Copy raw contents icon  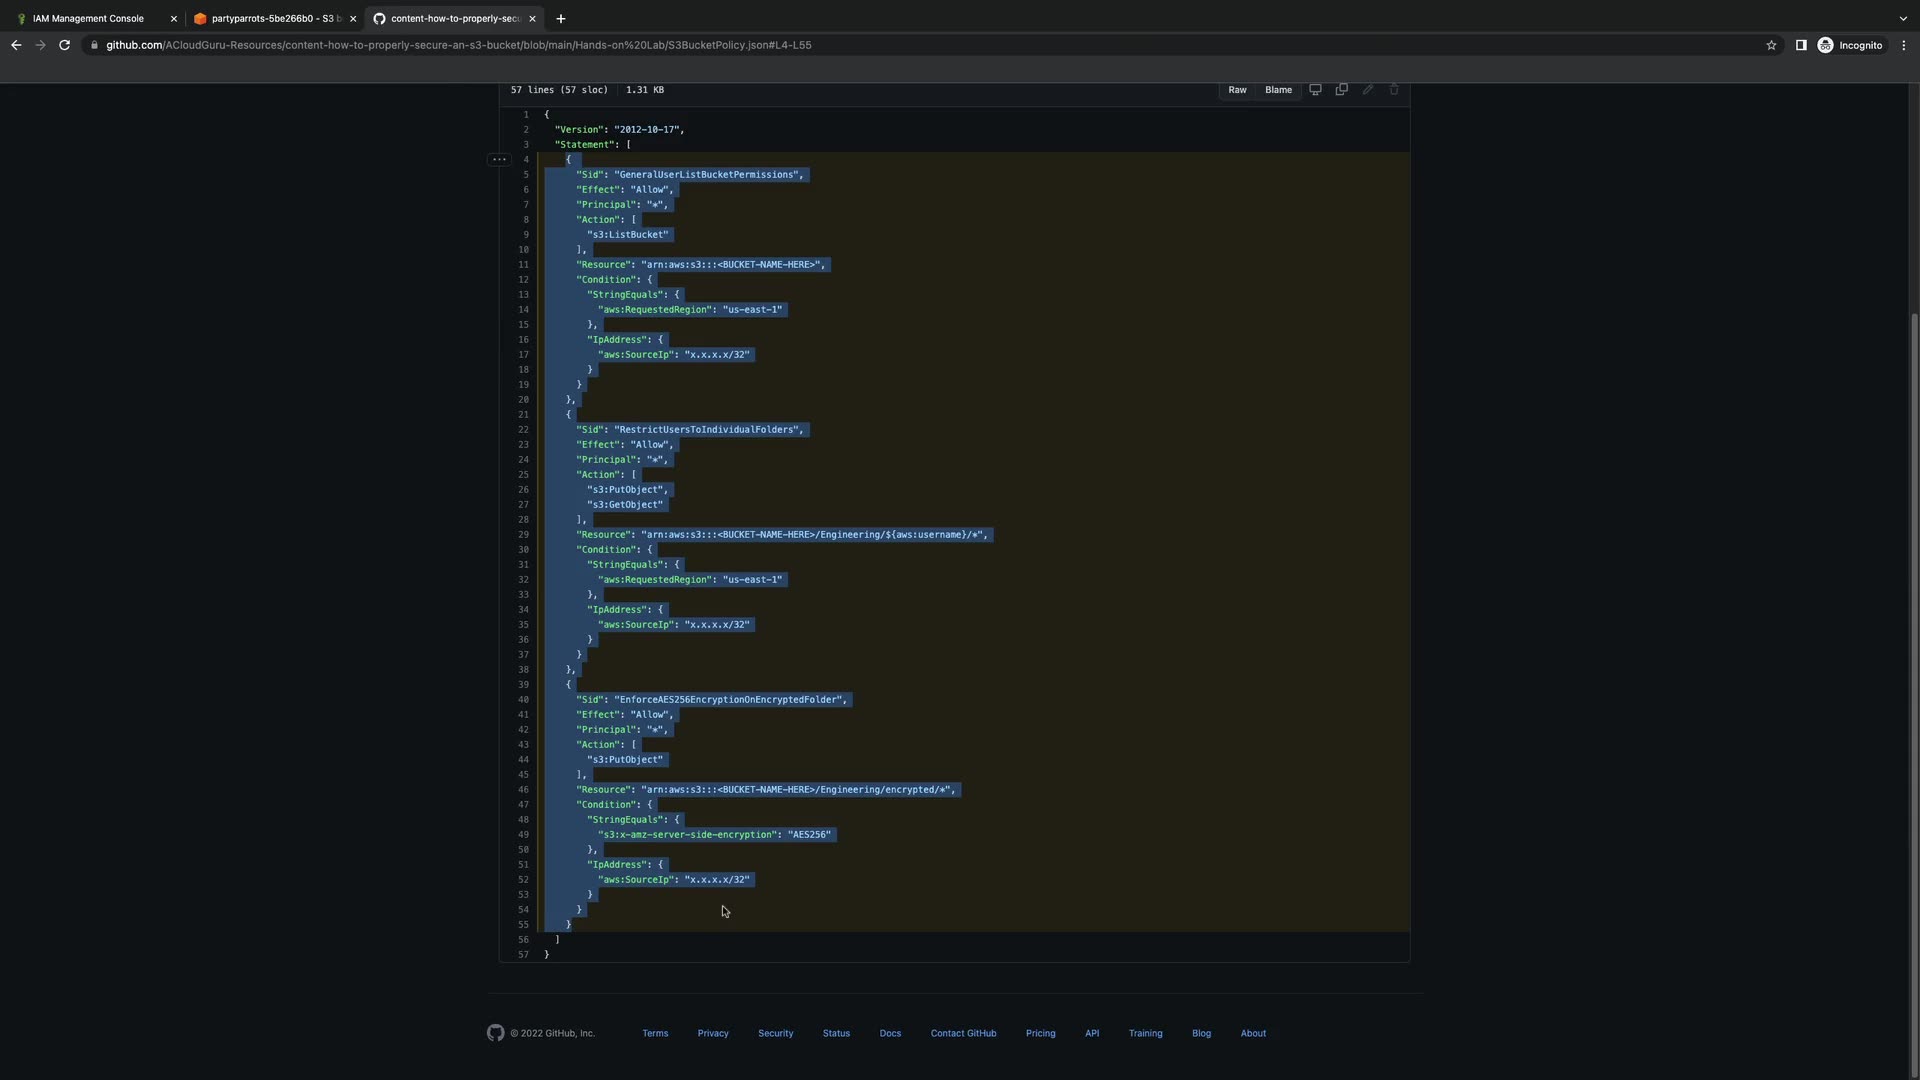(x=1341, y=90)
